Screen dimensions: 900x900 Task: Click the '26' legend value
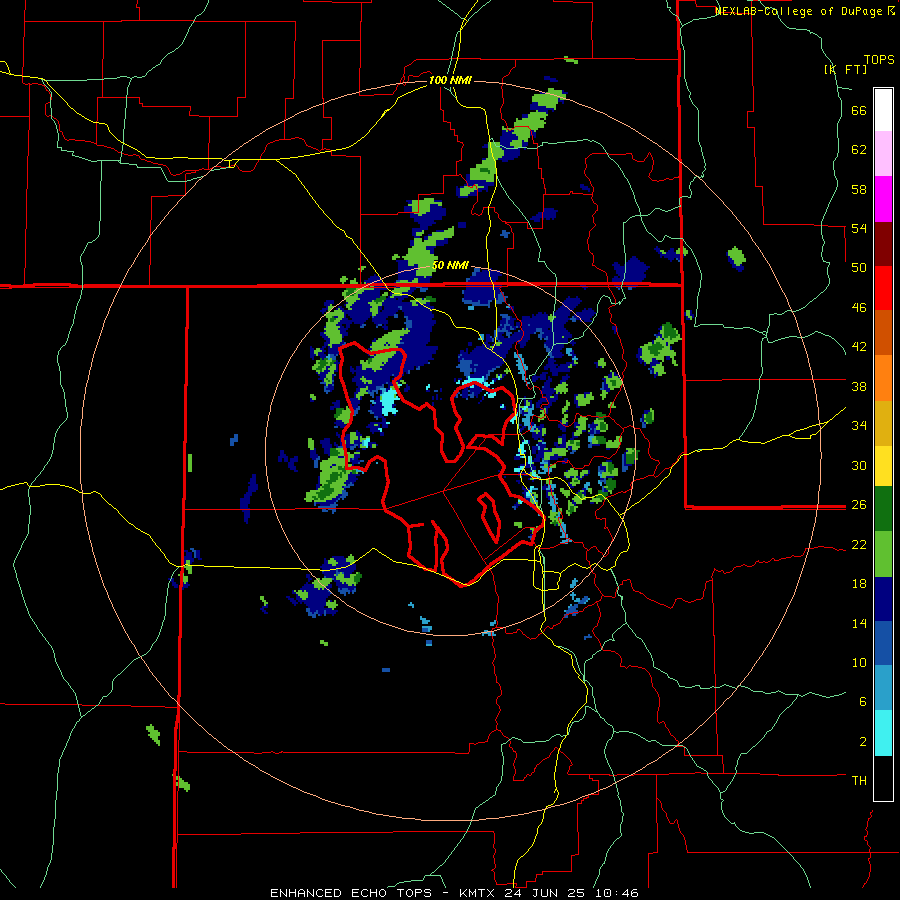tap(859, 505)
